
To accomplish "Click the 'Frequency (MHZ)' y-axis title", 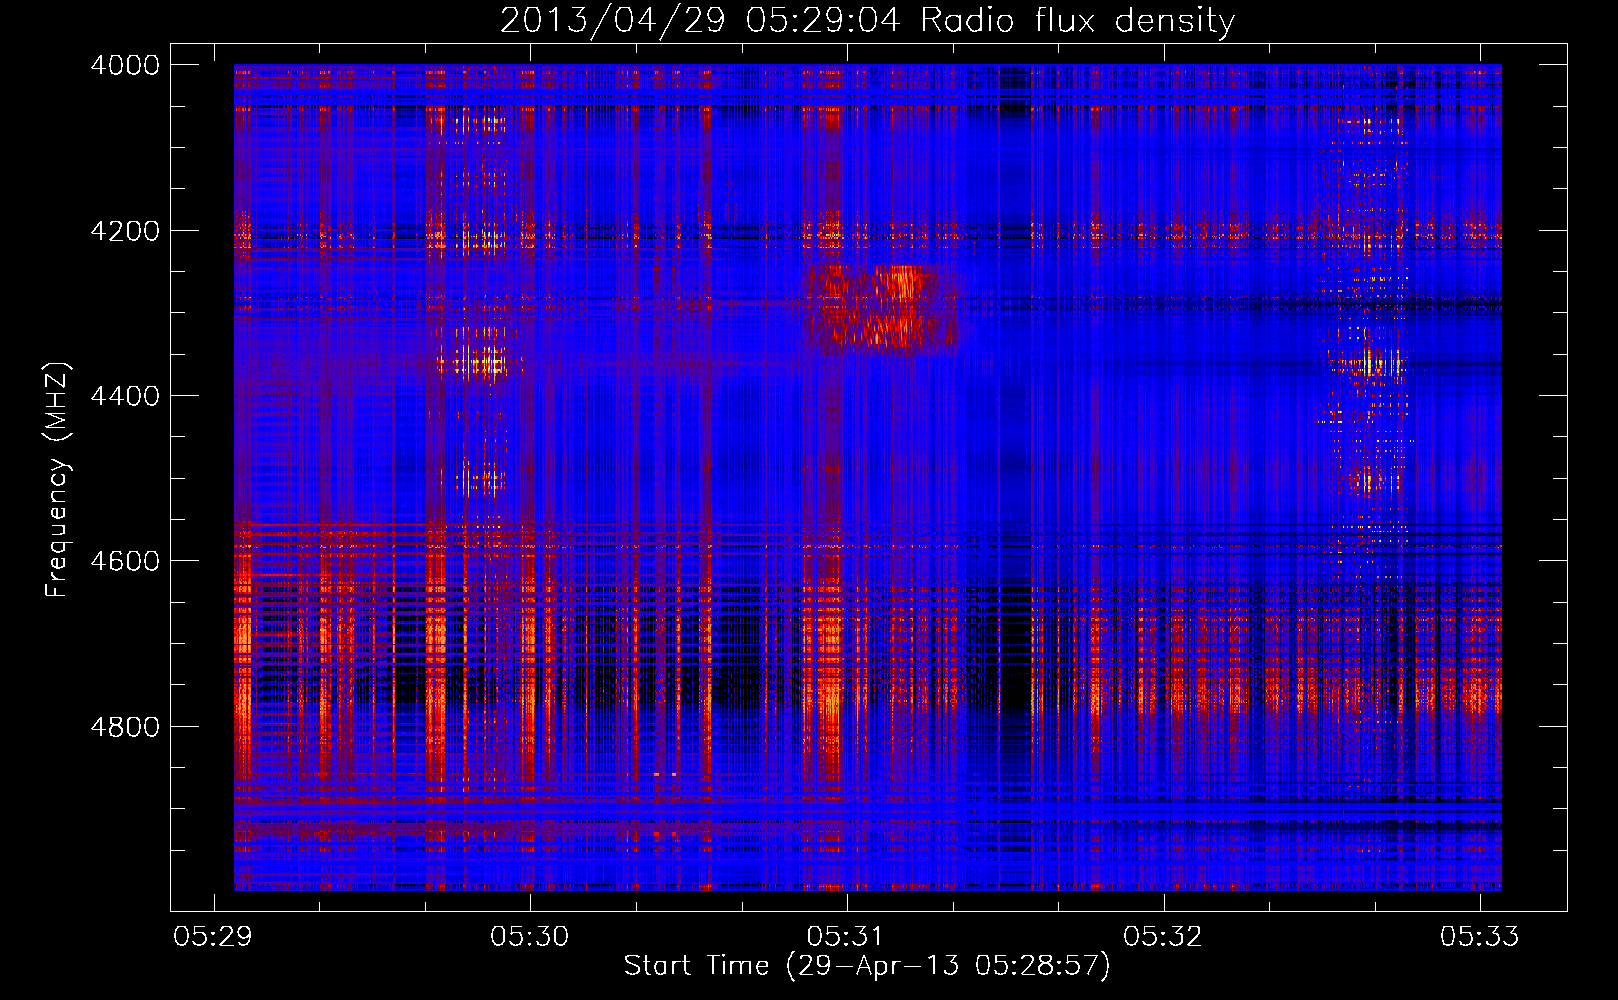I will pyautogui.click(x=57, y=480).
